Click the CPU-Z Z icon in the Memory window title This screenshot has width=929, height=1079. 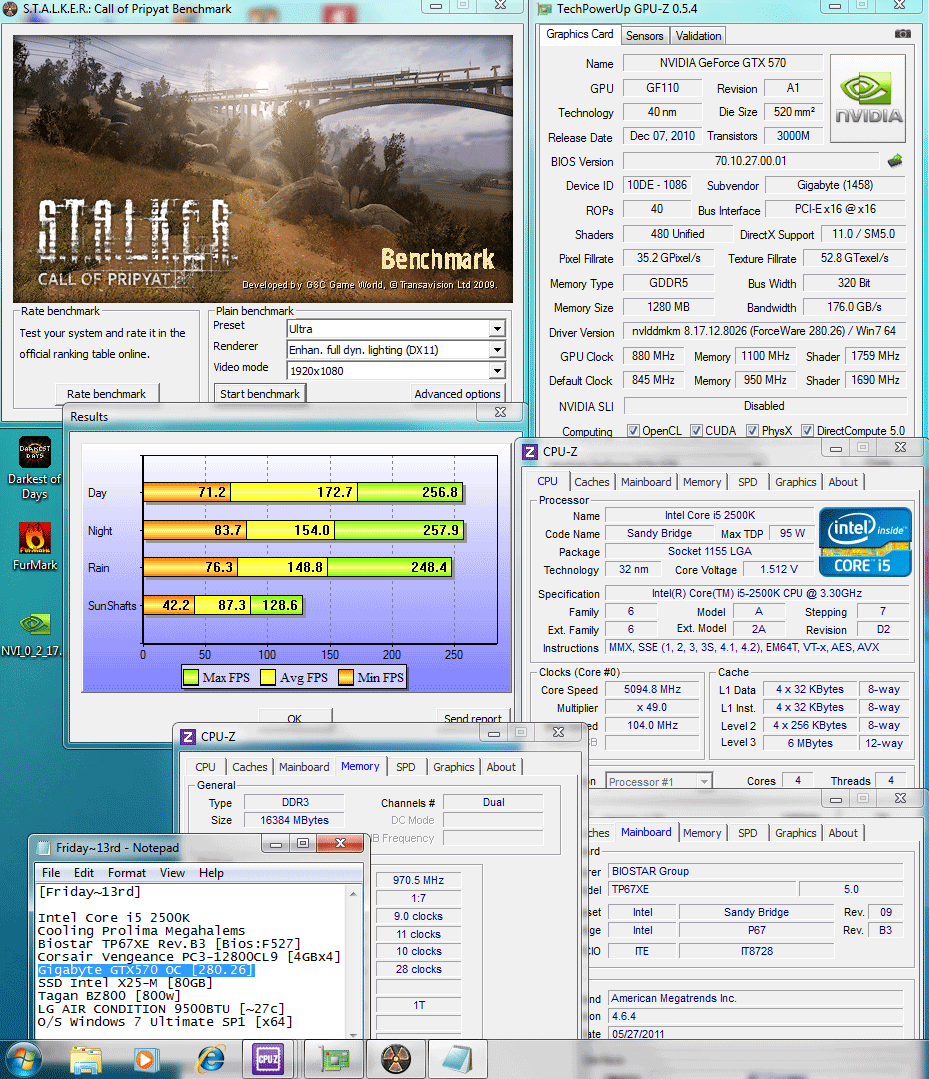(187, 736)
